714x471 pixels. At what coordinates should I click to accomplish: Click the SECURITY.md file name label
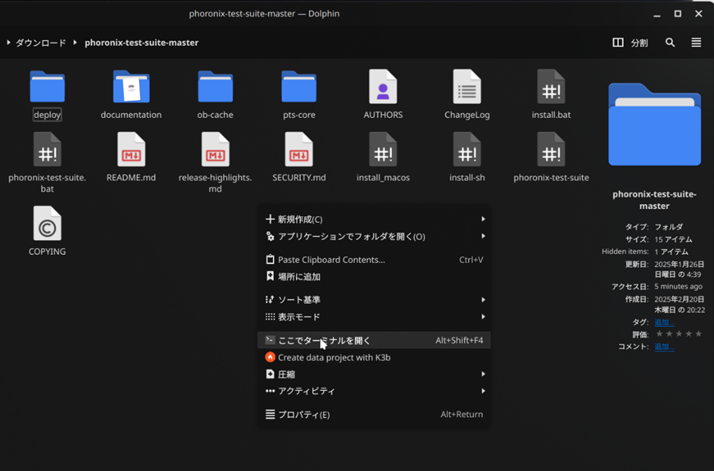(299, 178)
